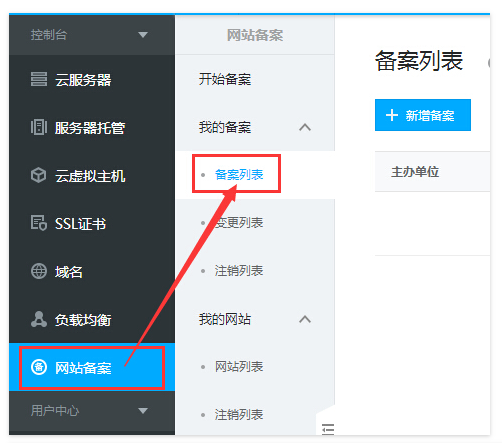The image size is (502, 443).
Task: Click the 云虚拟主机 cube icon
Action: coord(39,175)
